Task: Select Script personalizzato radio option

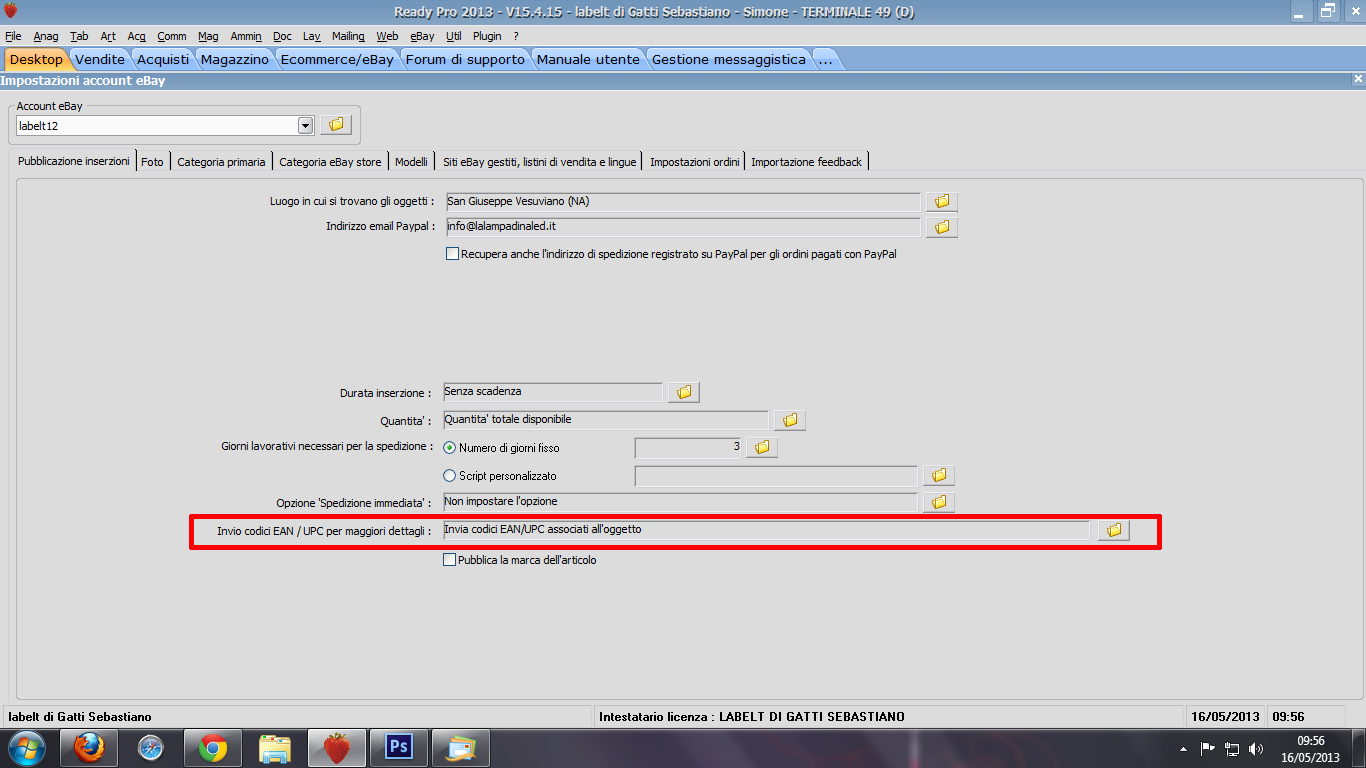Action: 449,476
